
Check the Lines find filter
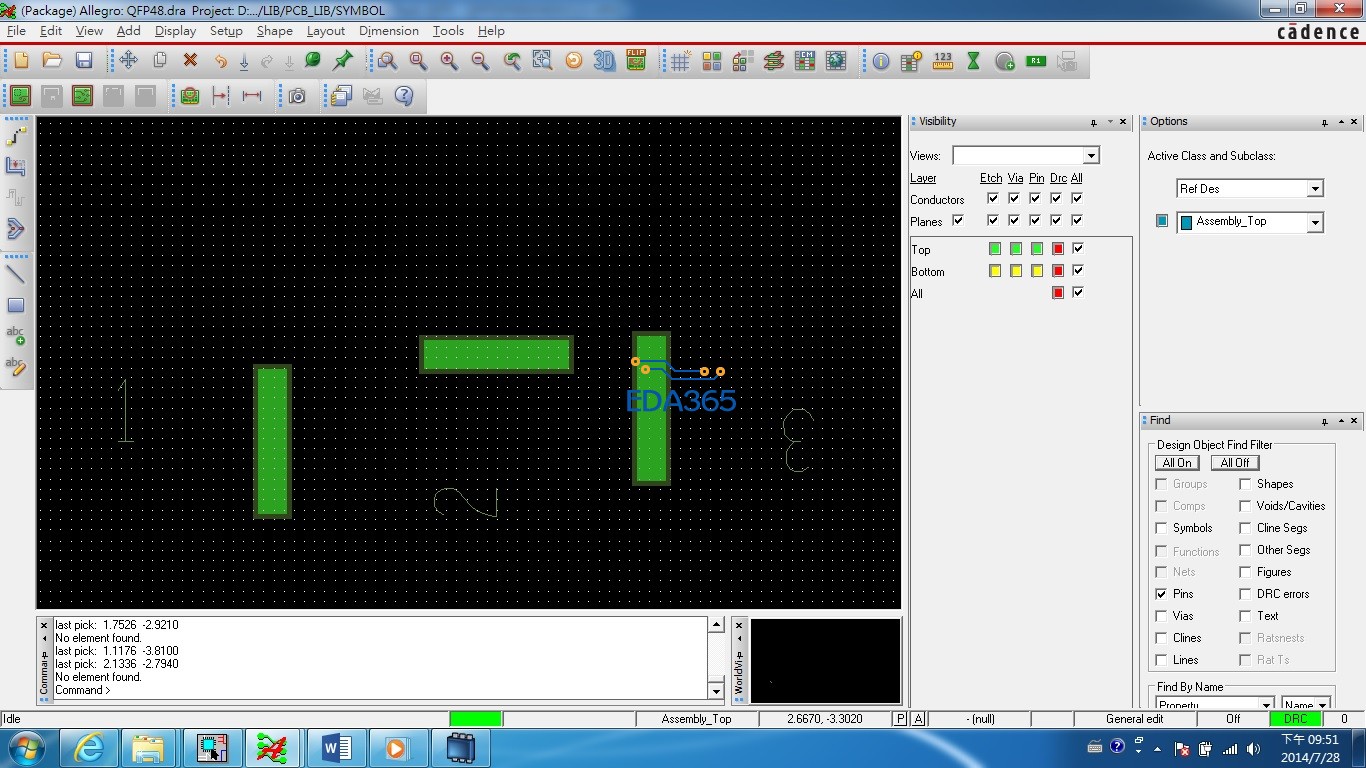coord(1161,660)
